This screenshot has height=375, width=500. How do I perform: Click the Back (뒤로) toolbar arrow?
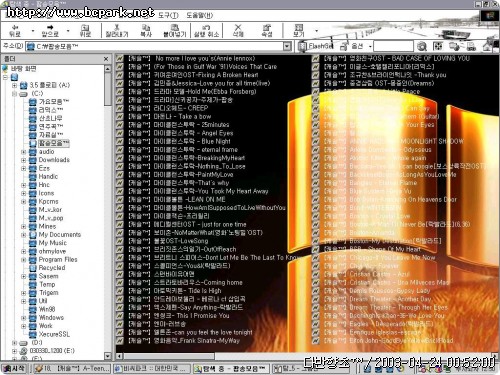[15, 30]
